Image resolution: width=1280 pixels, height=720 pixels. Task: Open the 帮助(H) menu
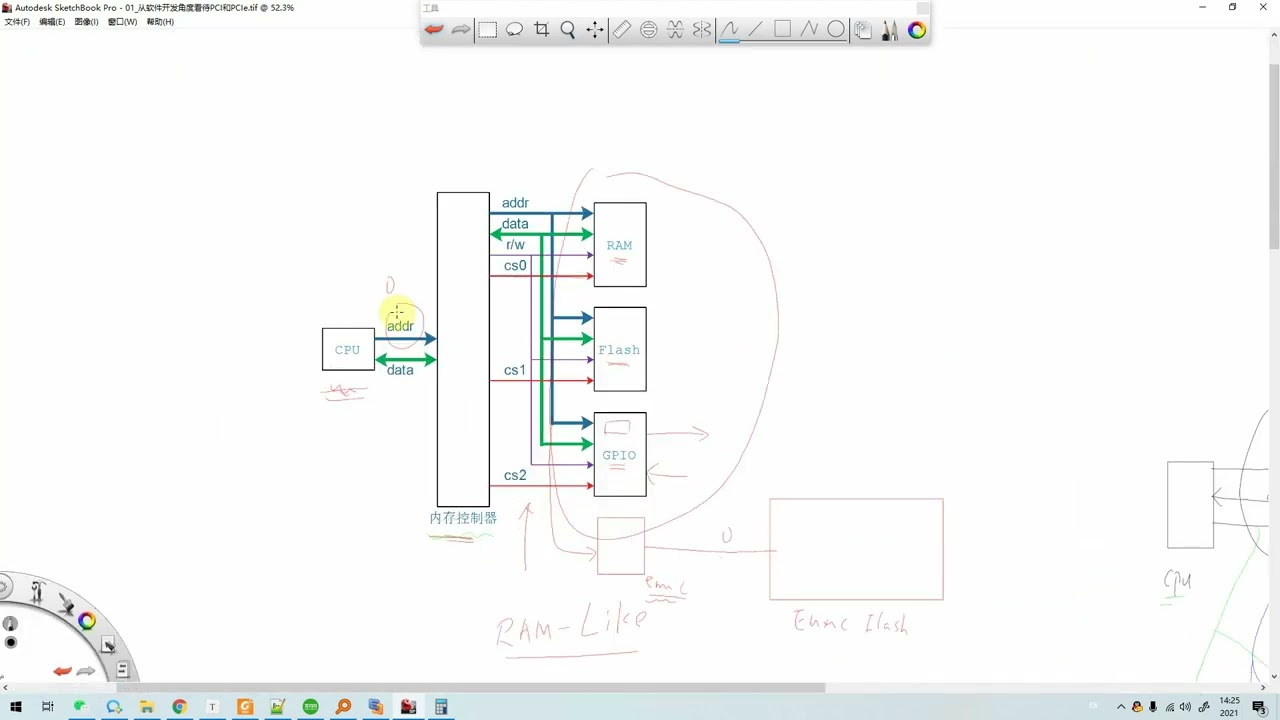(160, 22)
